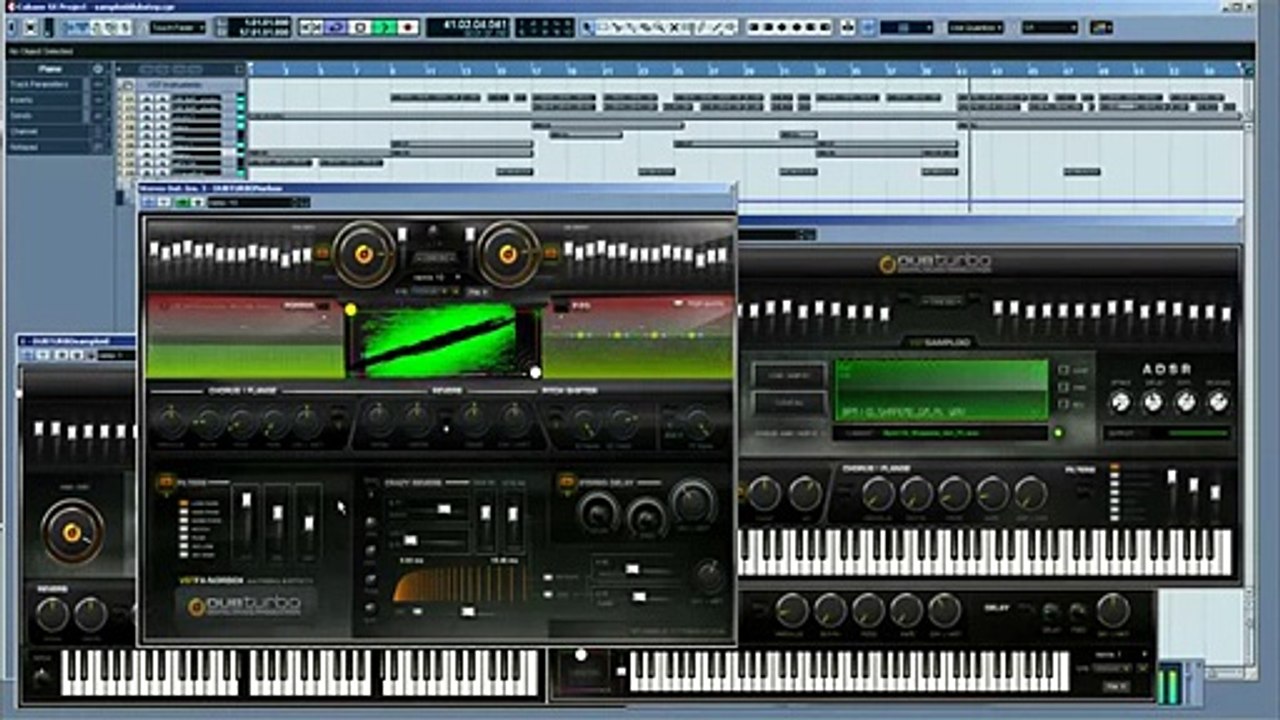Click first Reverb knob in left DubTurbo window
1280x720 pixels.
tap(52, 615)
